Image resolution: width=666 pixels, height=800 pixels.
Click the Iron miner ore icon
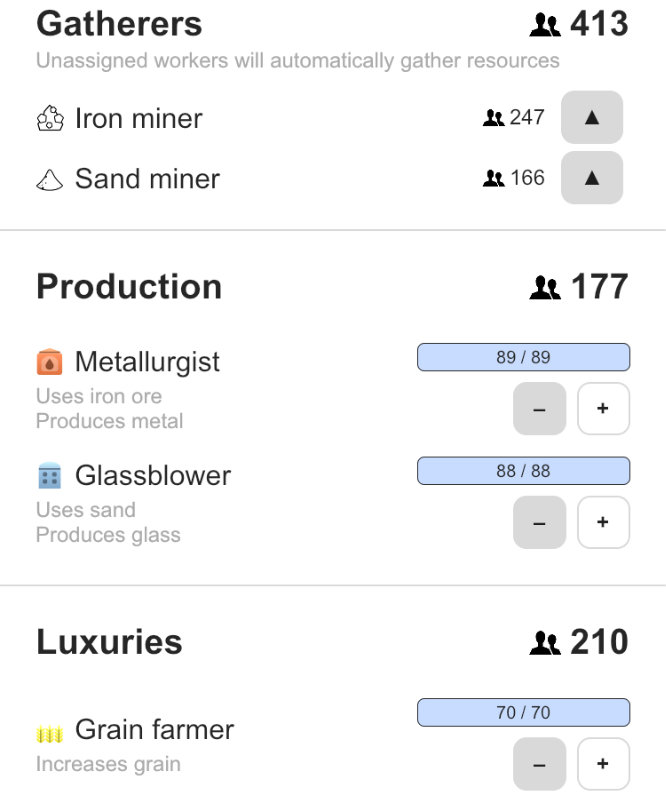[x=50, y=119]
